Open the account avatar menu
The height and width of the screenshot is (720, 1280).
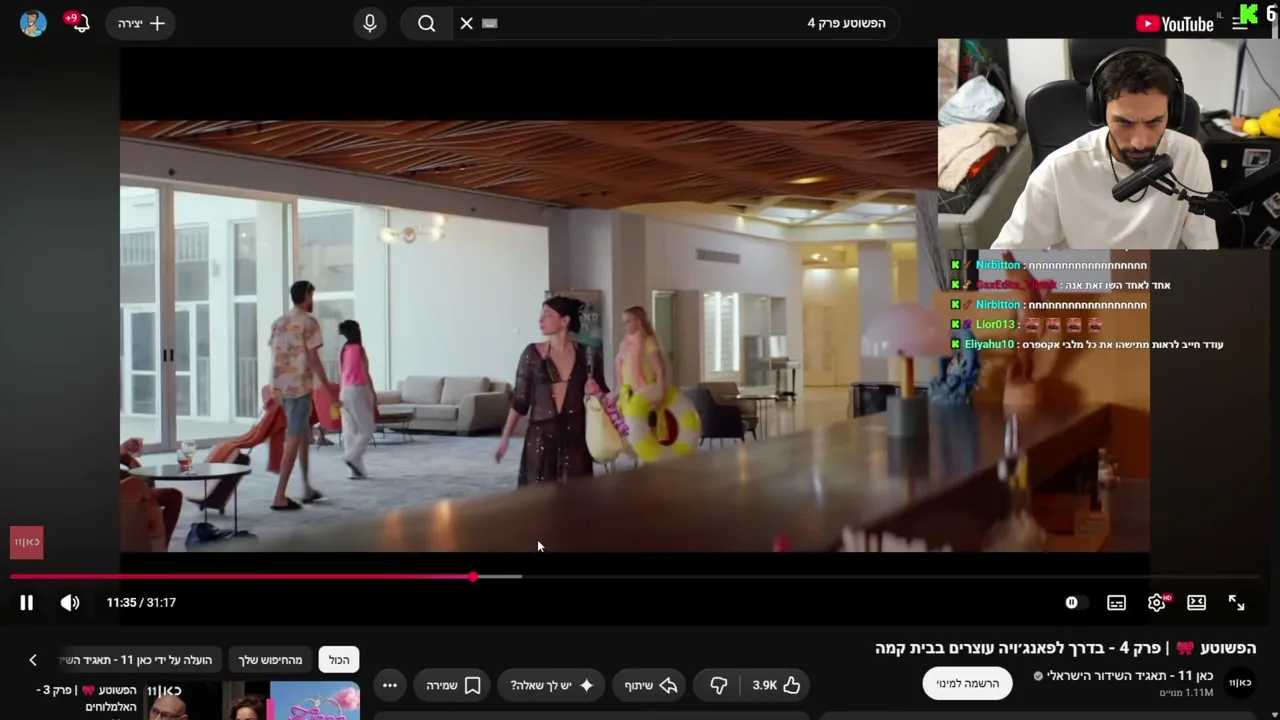pos(33,23)
